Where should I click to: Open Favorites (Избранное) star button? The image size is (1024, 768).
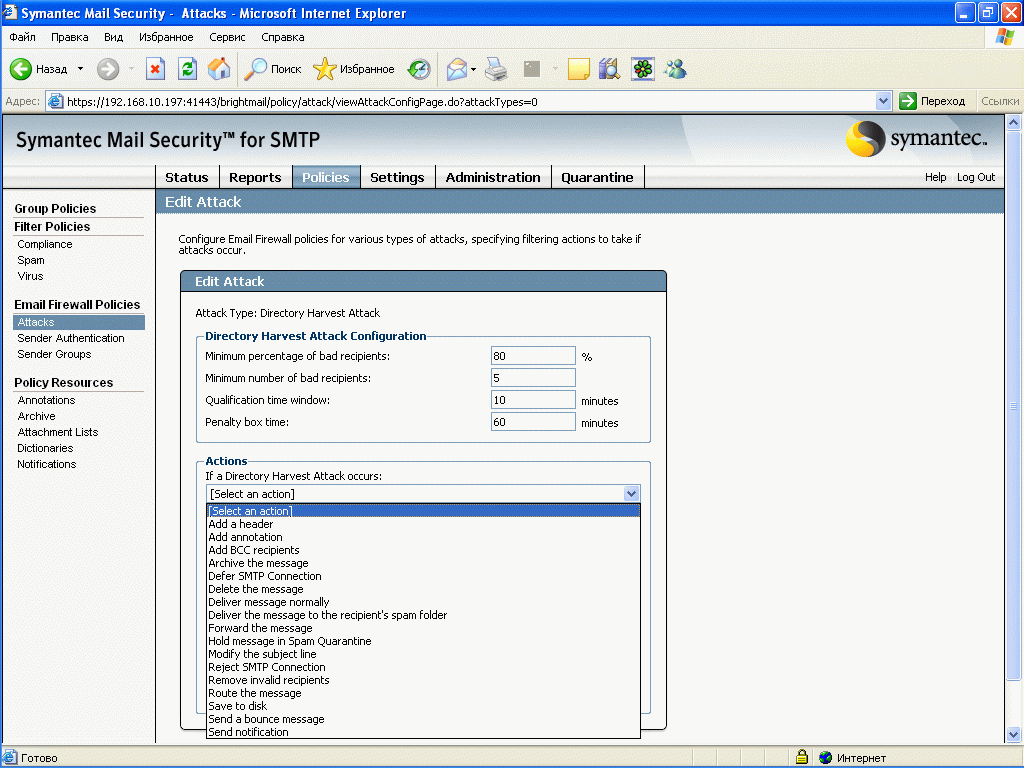pos(353,69)
